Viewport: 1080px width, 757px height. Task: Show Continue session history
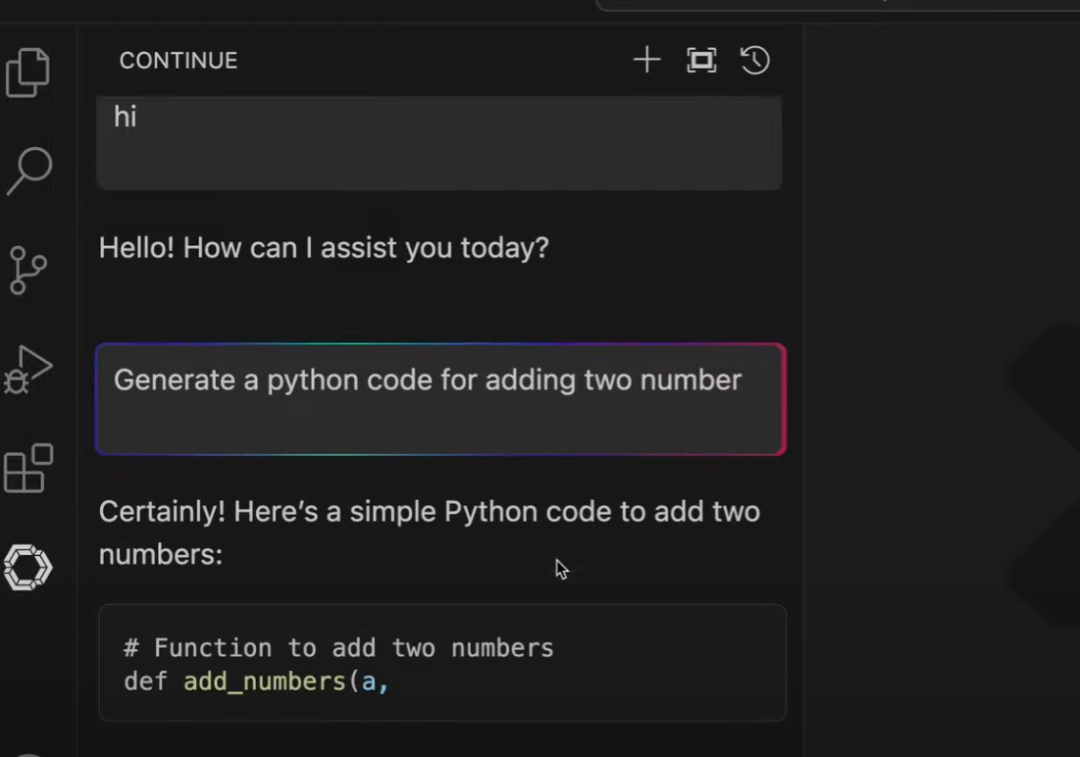point(755,60)
